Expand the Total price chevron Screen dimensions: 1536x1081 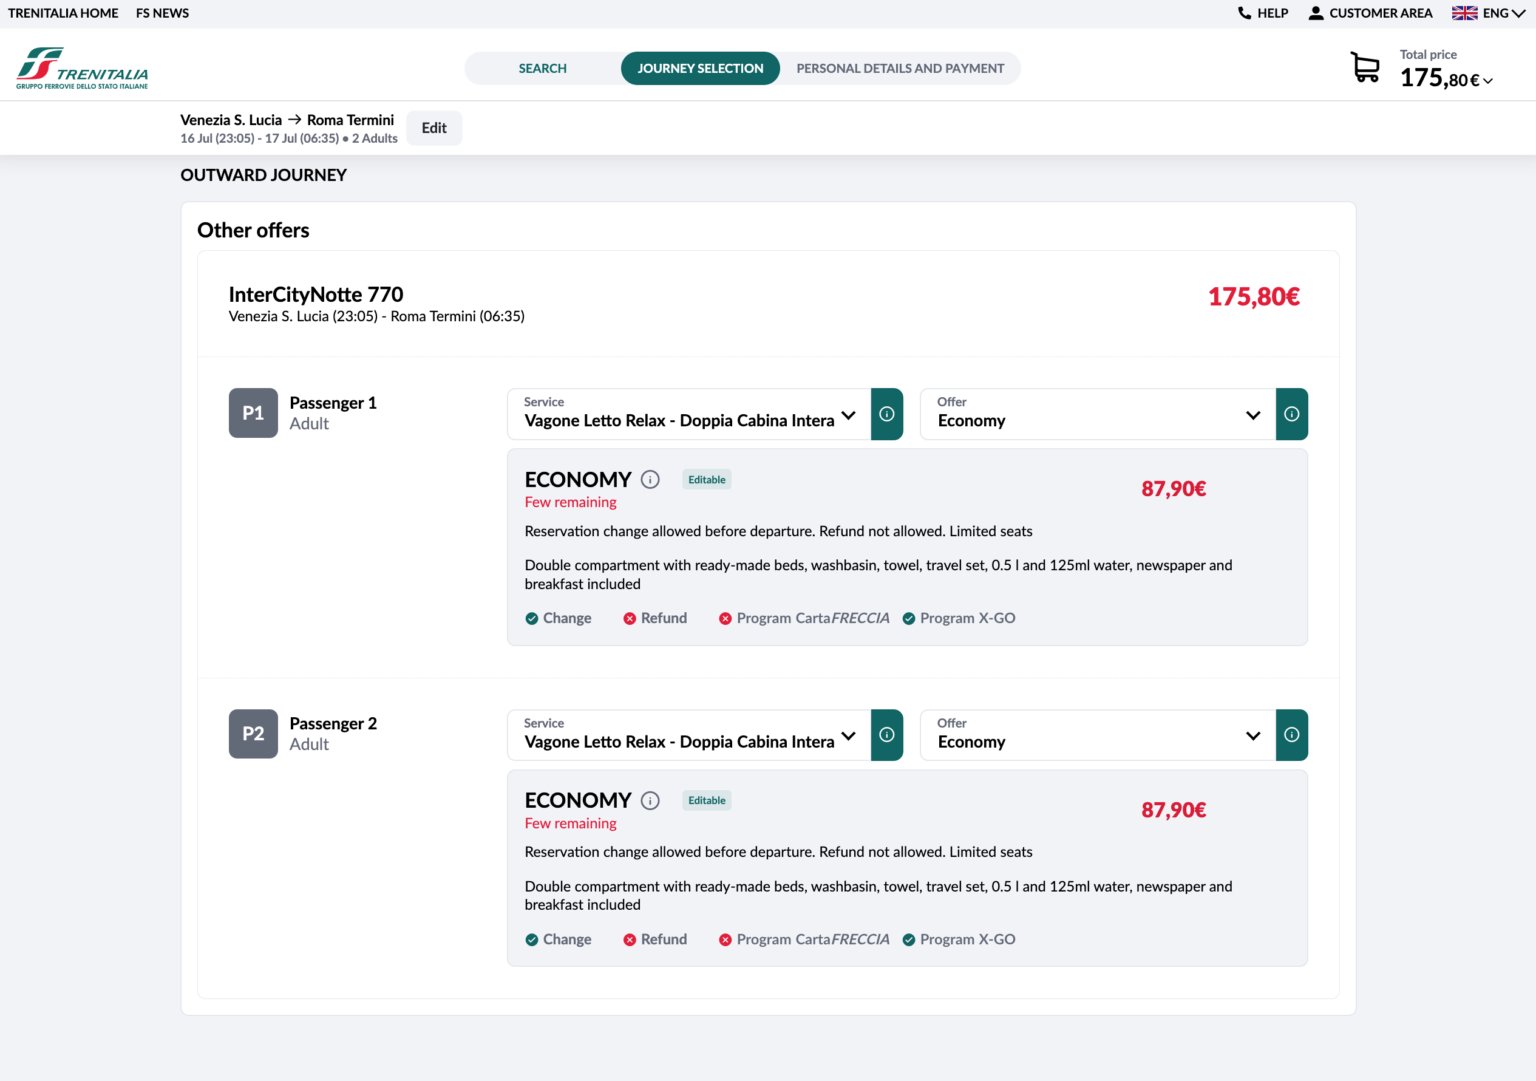tap(1488, 81)
